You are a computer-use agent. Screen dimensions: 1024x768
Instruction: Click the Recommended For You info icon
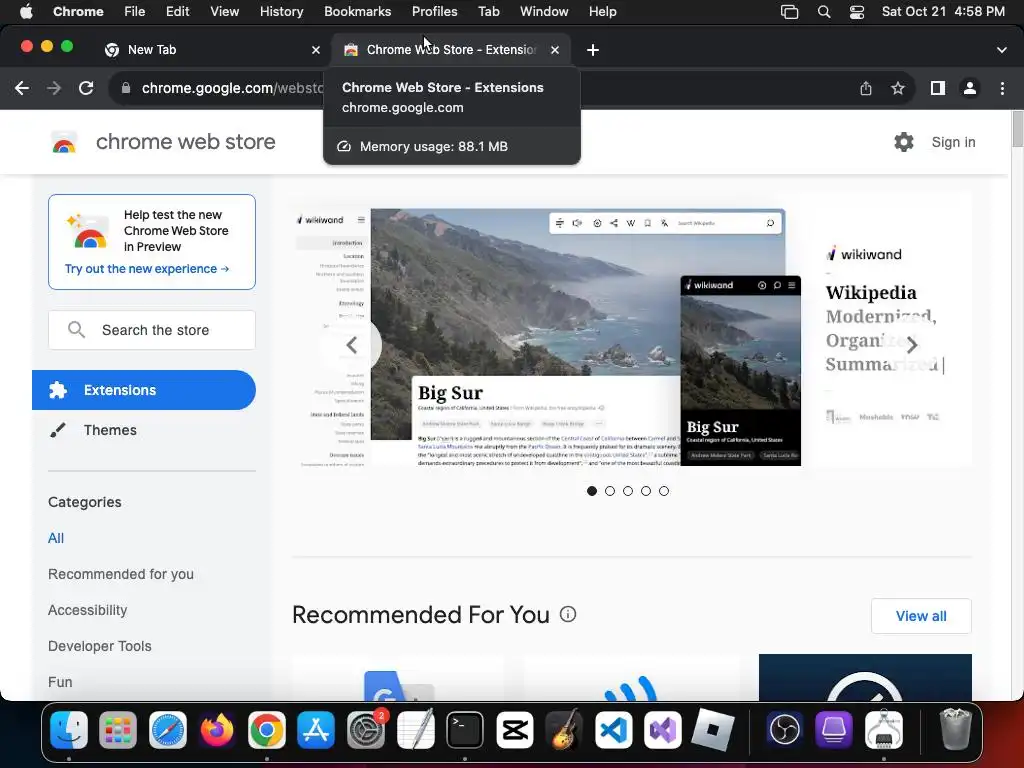[x=568, y=615]
